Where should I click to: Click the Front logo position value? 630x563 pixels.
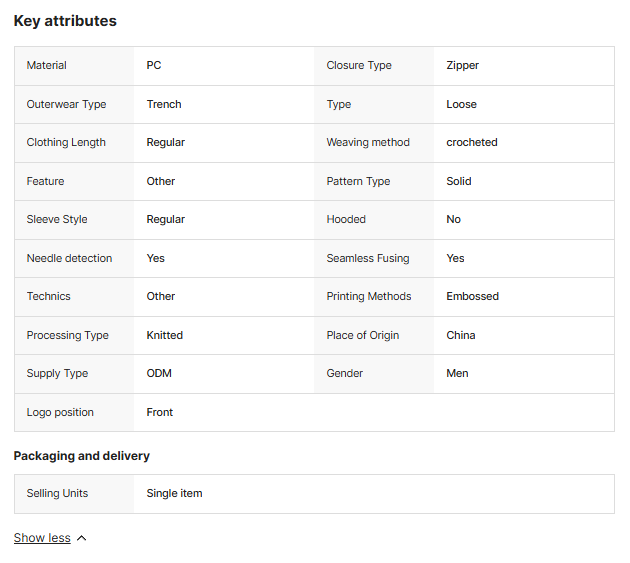pos(160,412)
